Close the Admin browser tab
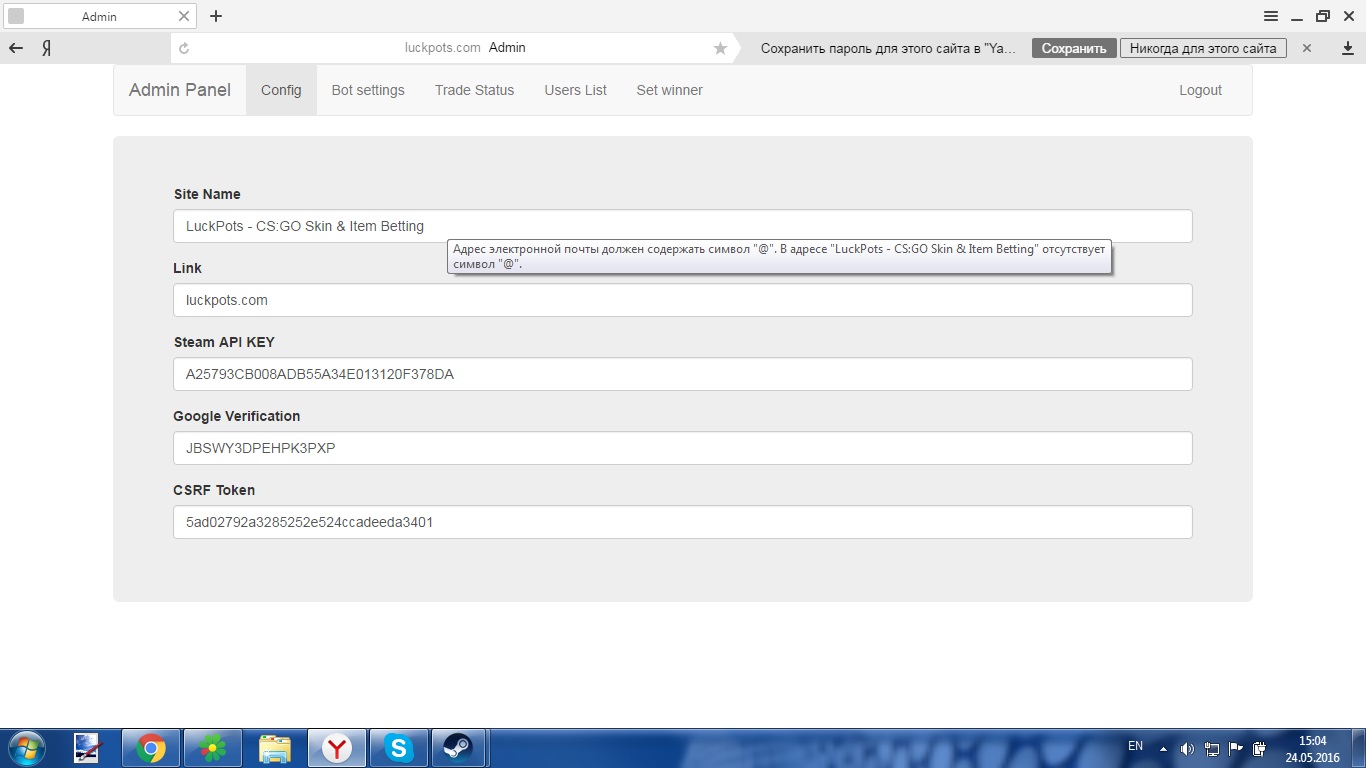This screenshot has width=1366, height=768. (x=184, y=16)
